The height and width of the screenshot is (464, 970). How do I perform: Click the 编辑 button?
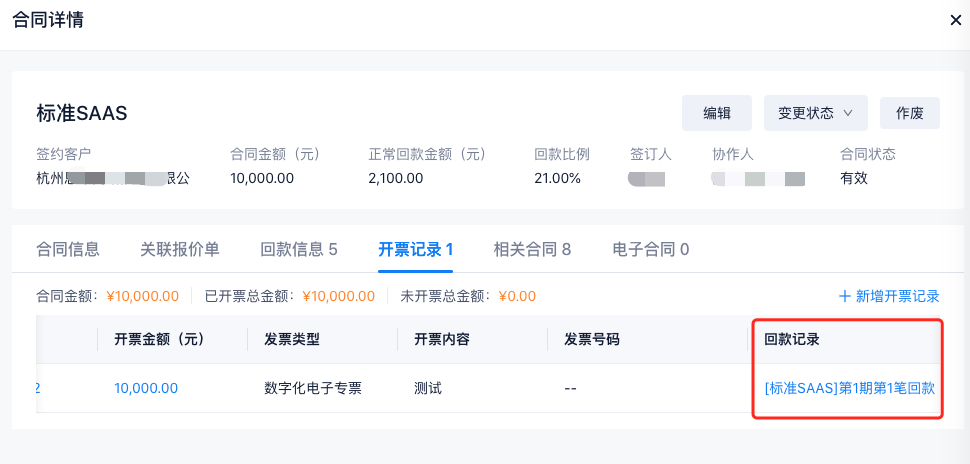click(x=716, y=113)
